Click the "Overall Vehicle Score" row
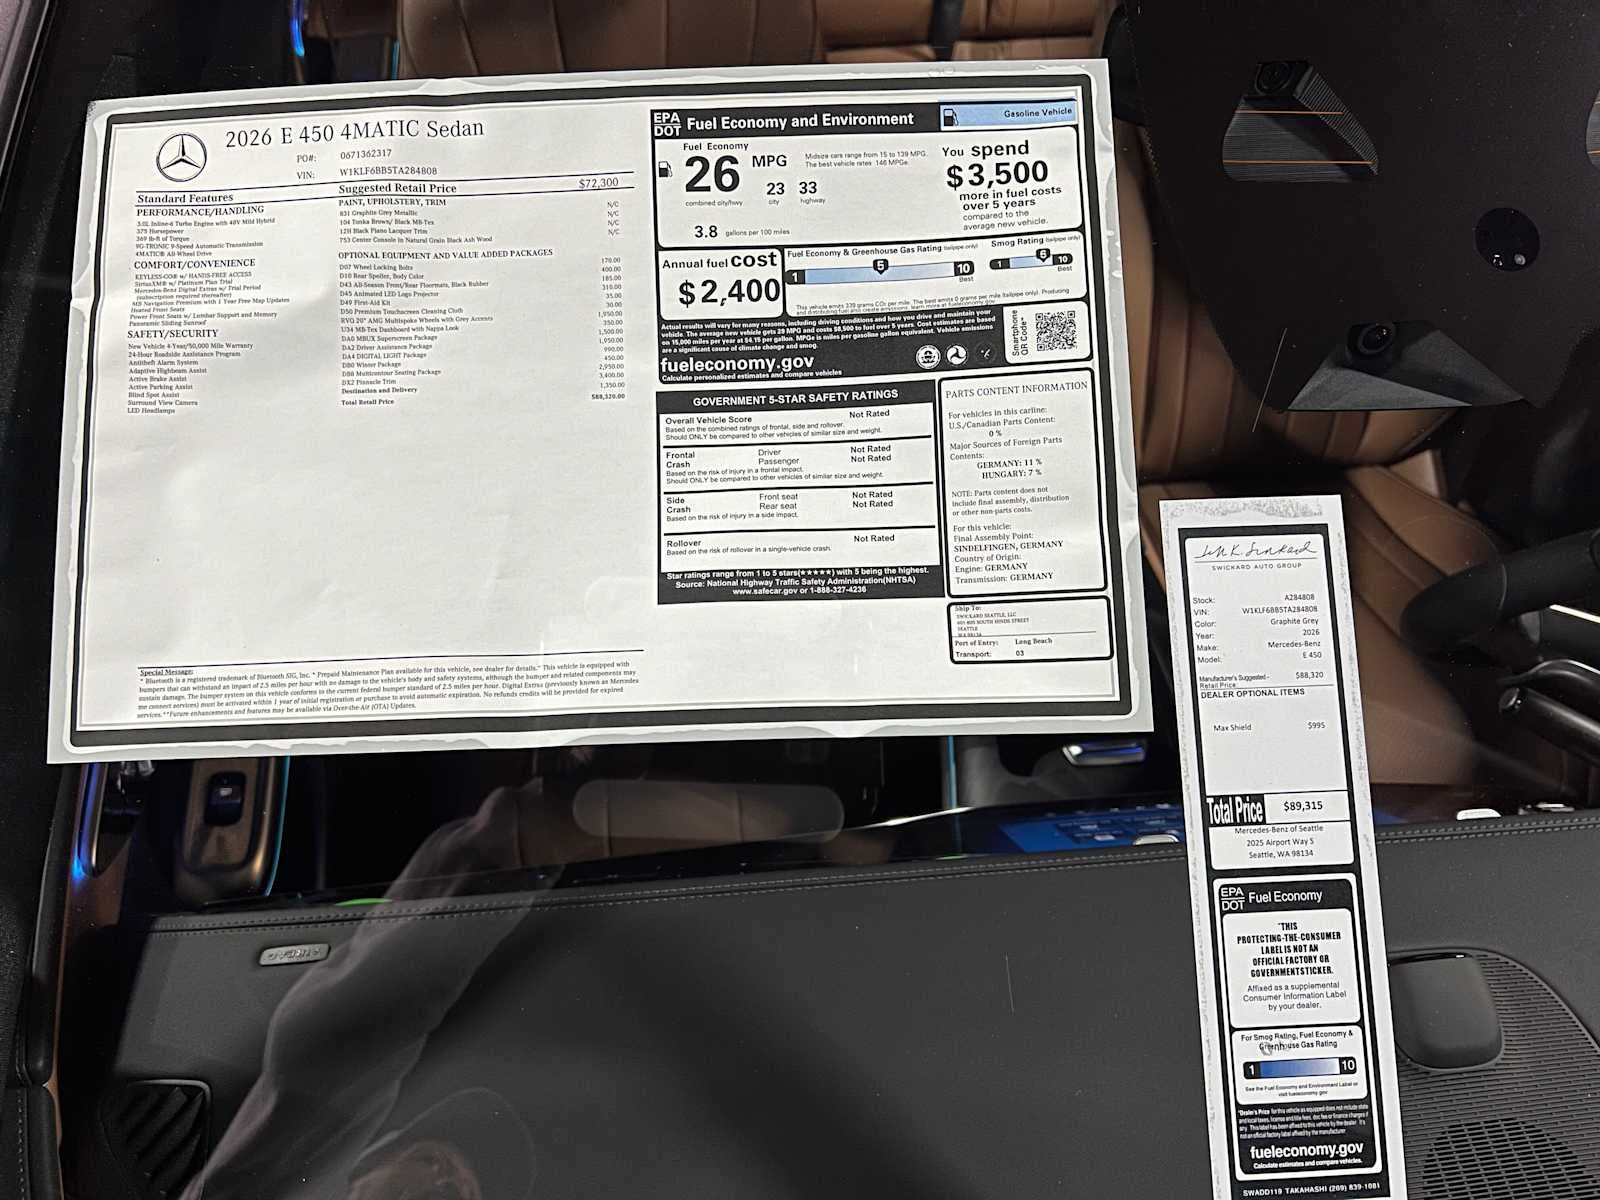This screenshot has width=1600, height=1200. (x=796, y=425)
